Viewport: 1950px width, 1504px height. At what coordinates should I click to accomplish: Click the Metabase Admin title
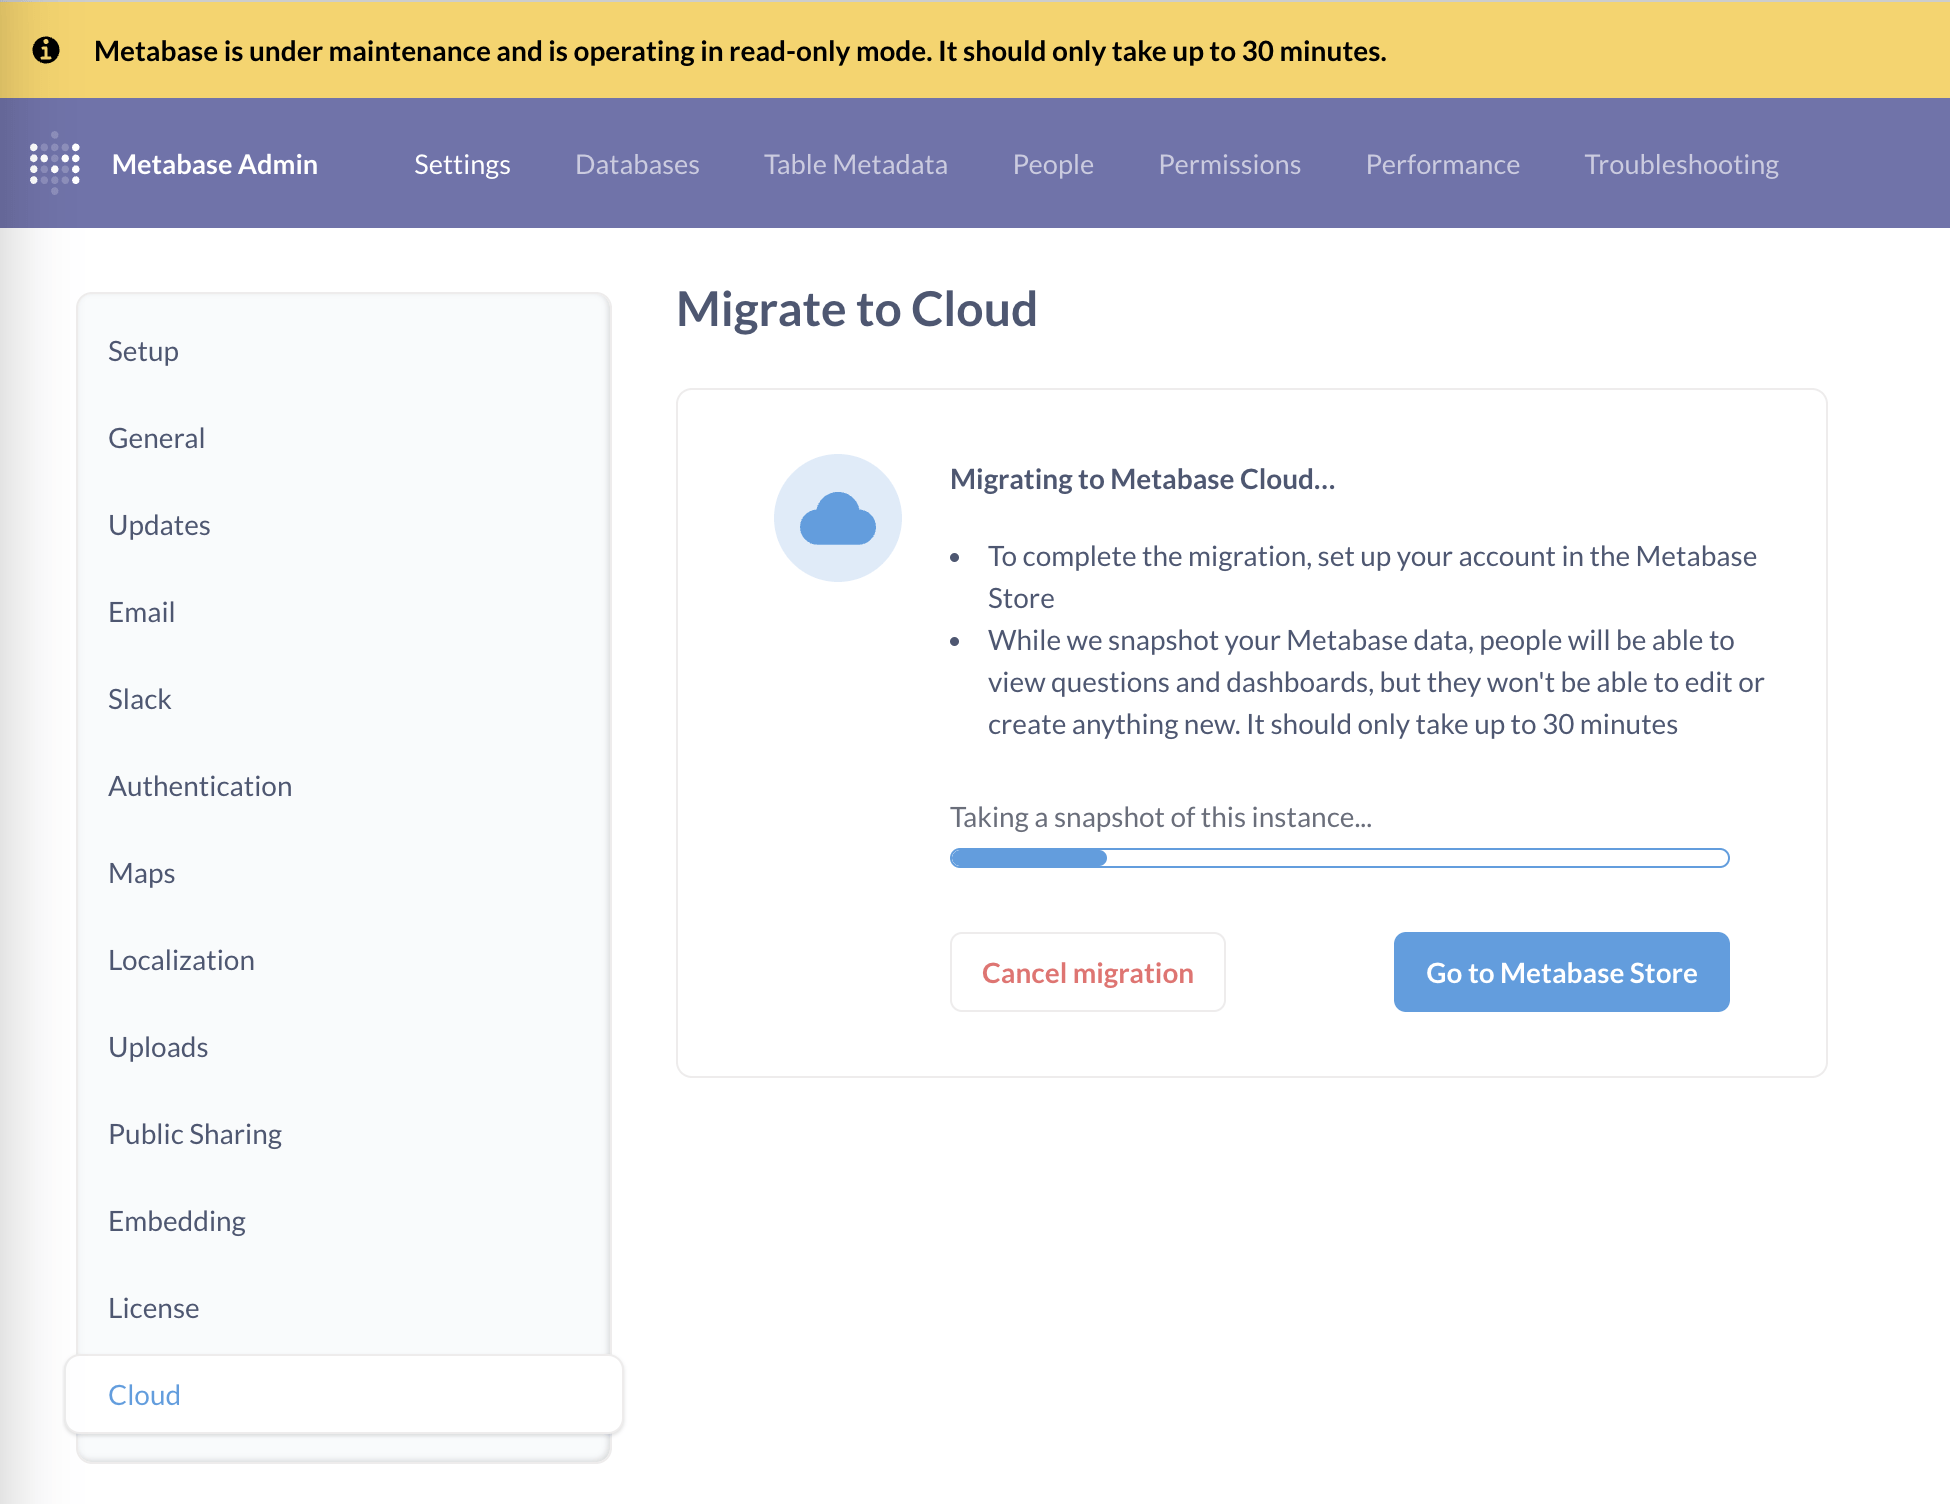click(215, 164)
